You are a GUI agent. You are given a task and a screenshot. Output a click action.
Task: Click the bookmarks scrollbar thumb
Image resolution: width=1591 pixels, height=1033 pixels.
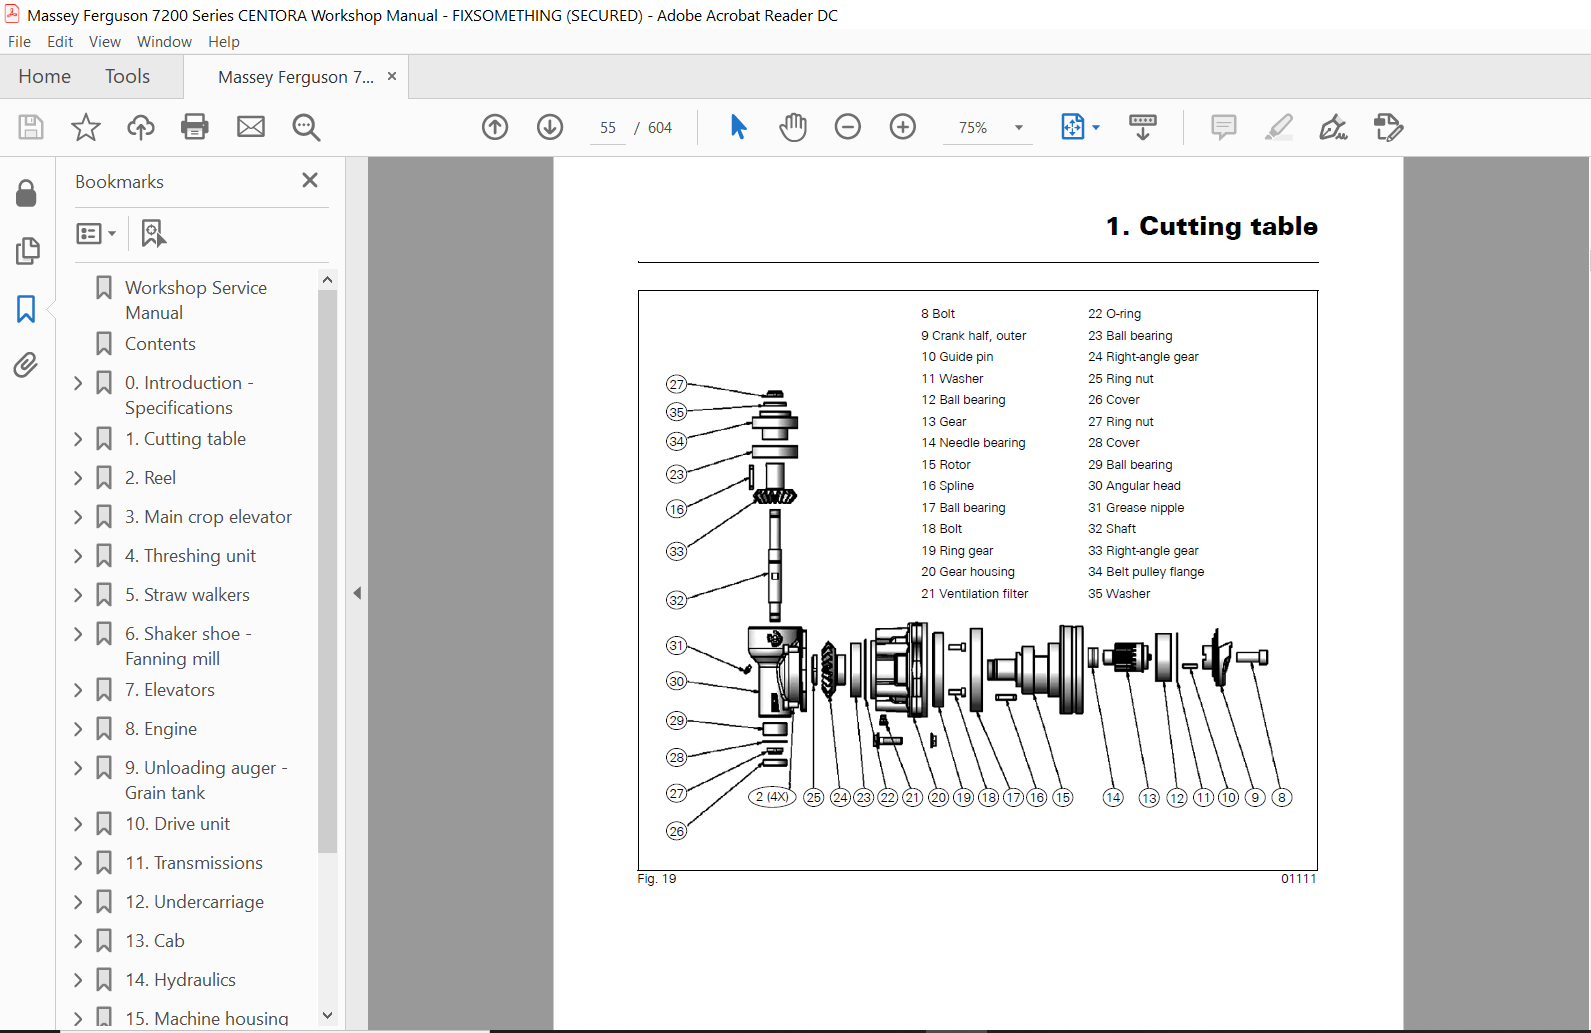coord(327,570)
